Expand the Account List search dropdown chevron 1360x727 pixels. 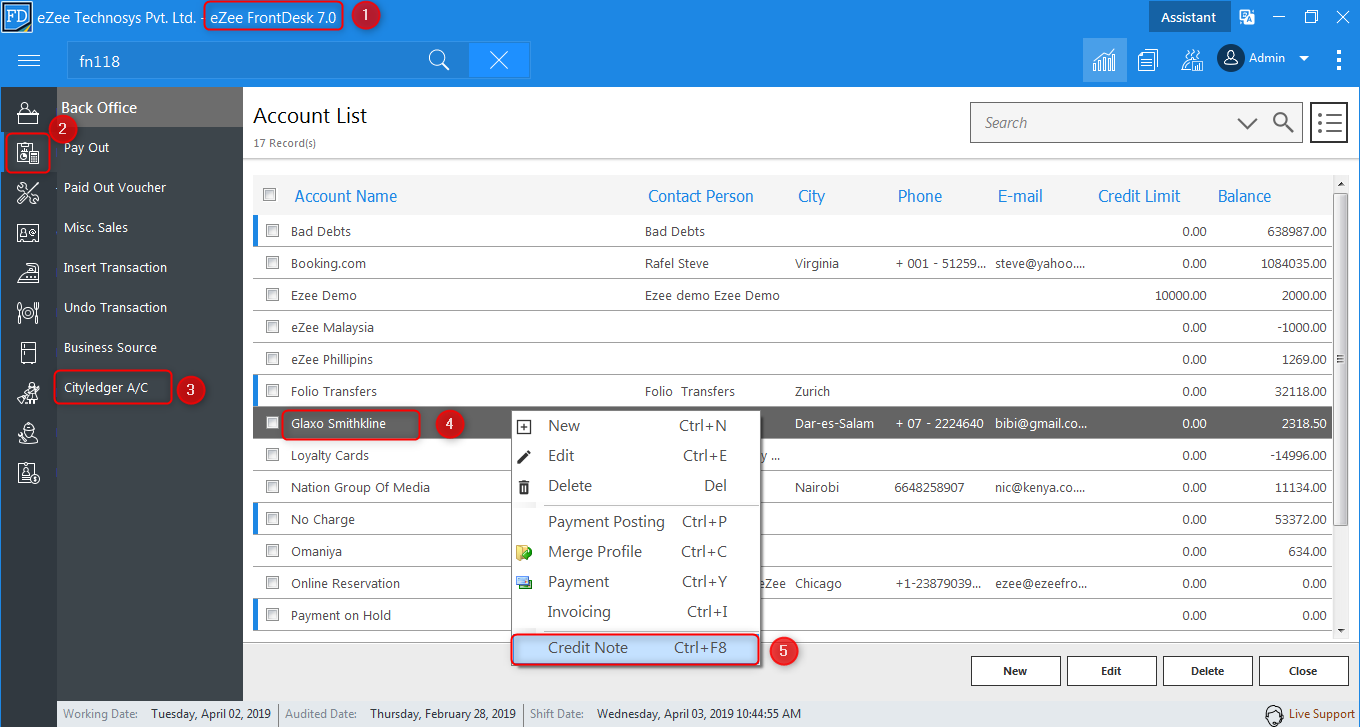(1247, 123)
